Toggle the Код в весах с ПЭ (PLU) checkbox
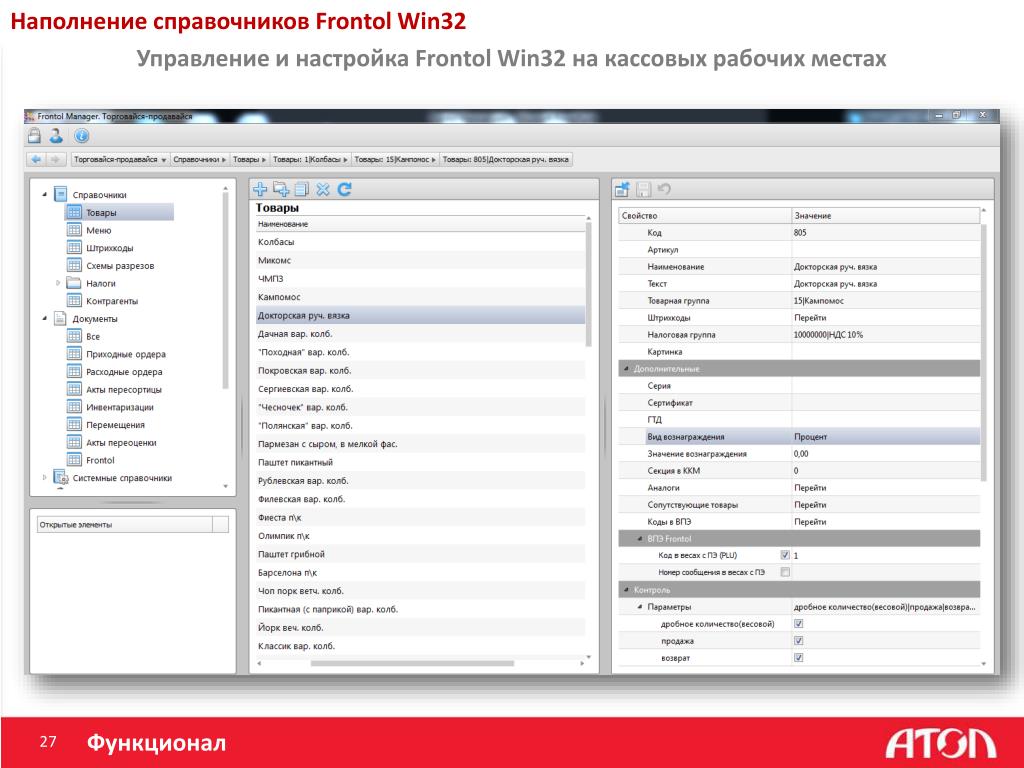The width and height of the screenshot is (1024, 768). tap(785, 555)
